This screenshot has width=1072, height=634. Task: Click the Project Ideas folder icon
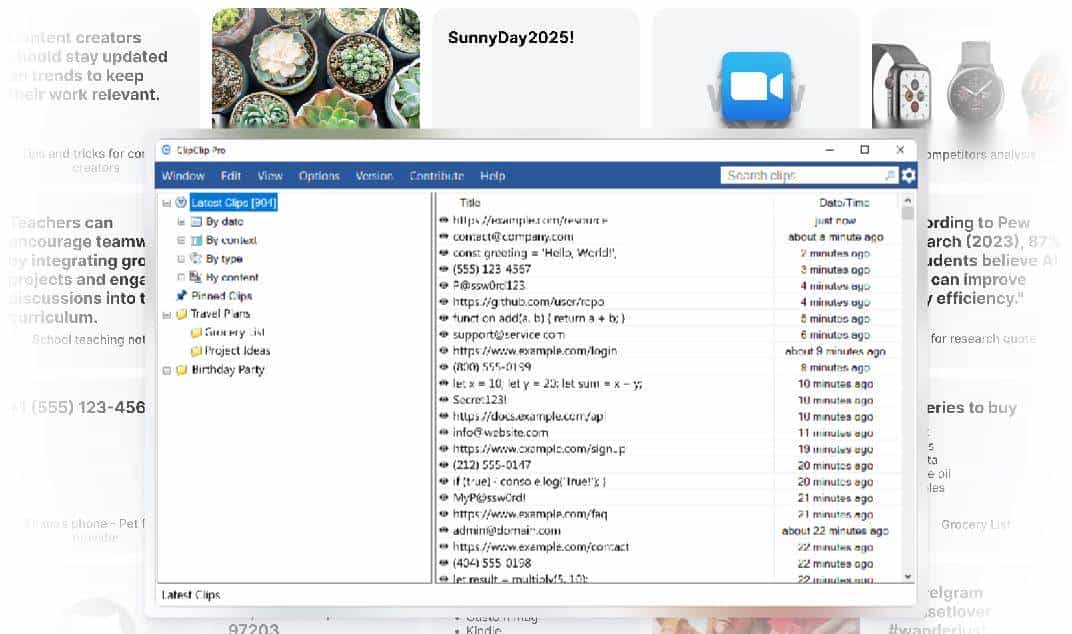[196, 351]
